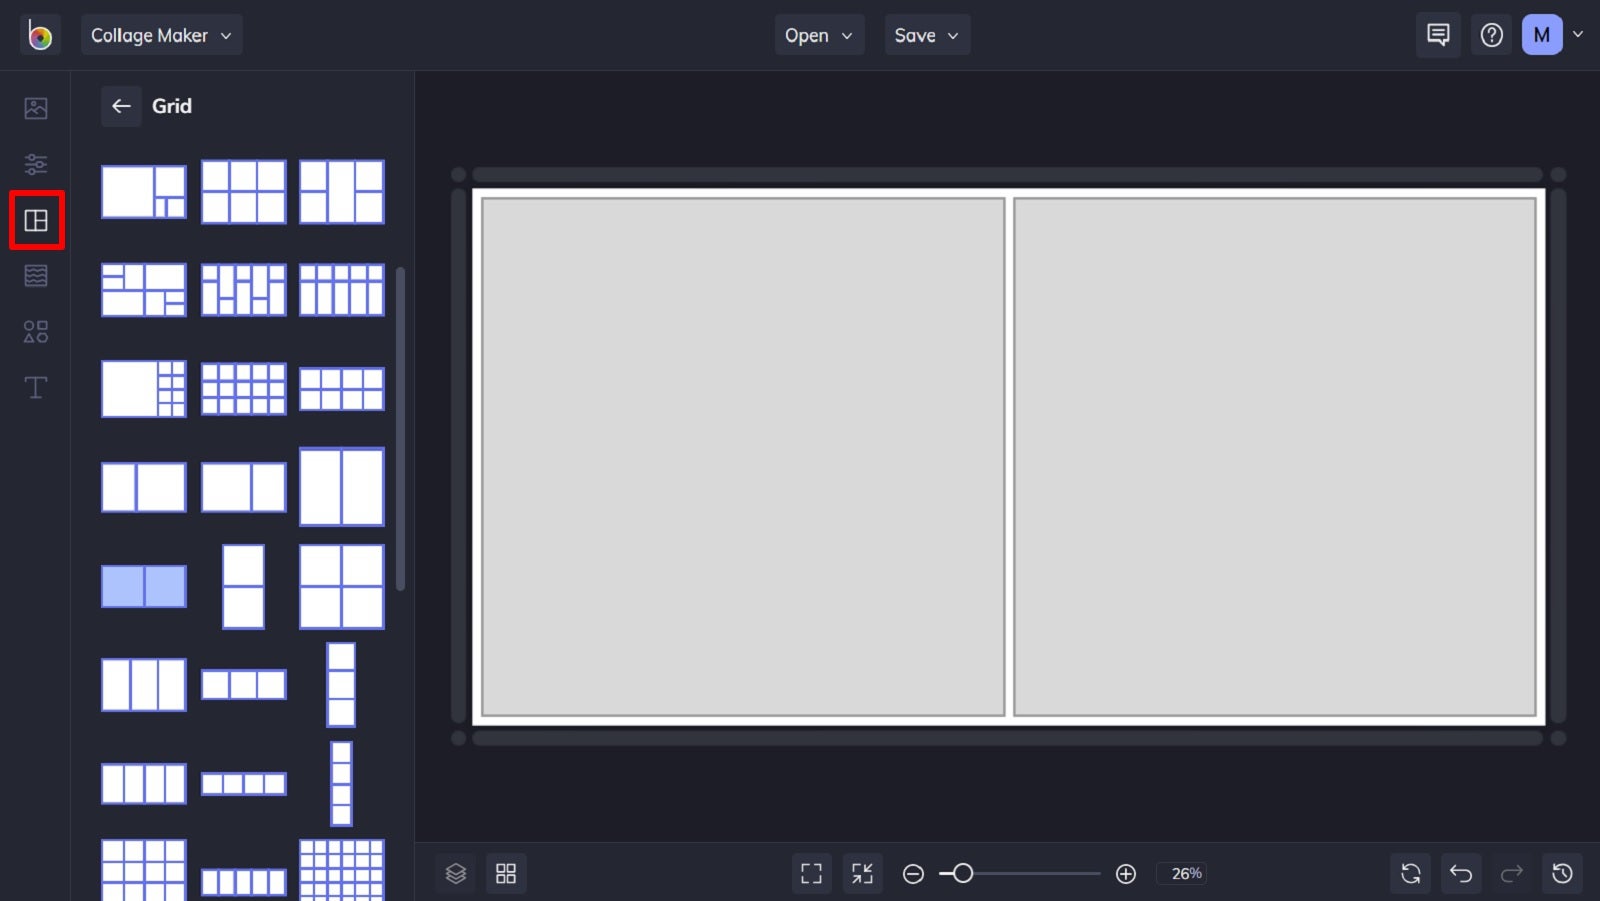The width and height of the screenshot is (1600, 901).
Task: Open the Text tool panel
Action: [x=35, y=387]
